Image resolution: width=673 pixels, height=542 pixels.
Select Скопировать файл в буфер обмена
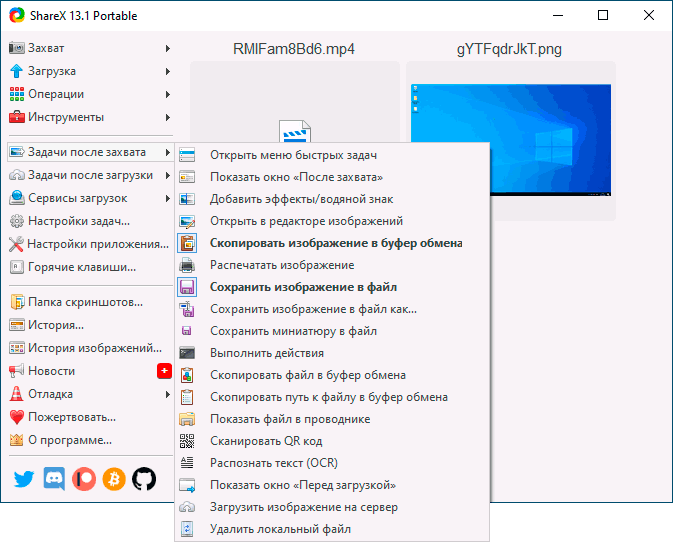(332, 375)
